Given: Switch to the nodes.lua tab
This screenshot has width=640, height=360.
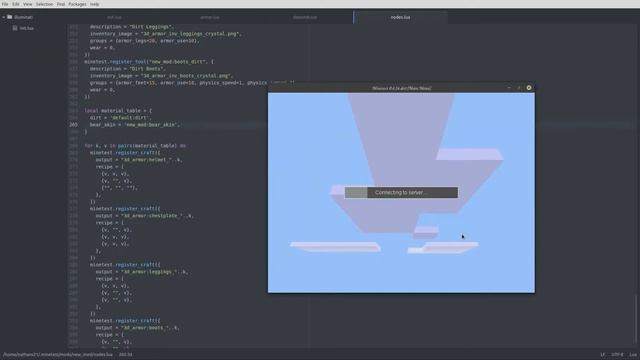Looking at the screenshot, I should tap(400, 18).
